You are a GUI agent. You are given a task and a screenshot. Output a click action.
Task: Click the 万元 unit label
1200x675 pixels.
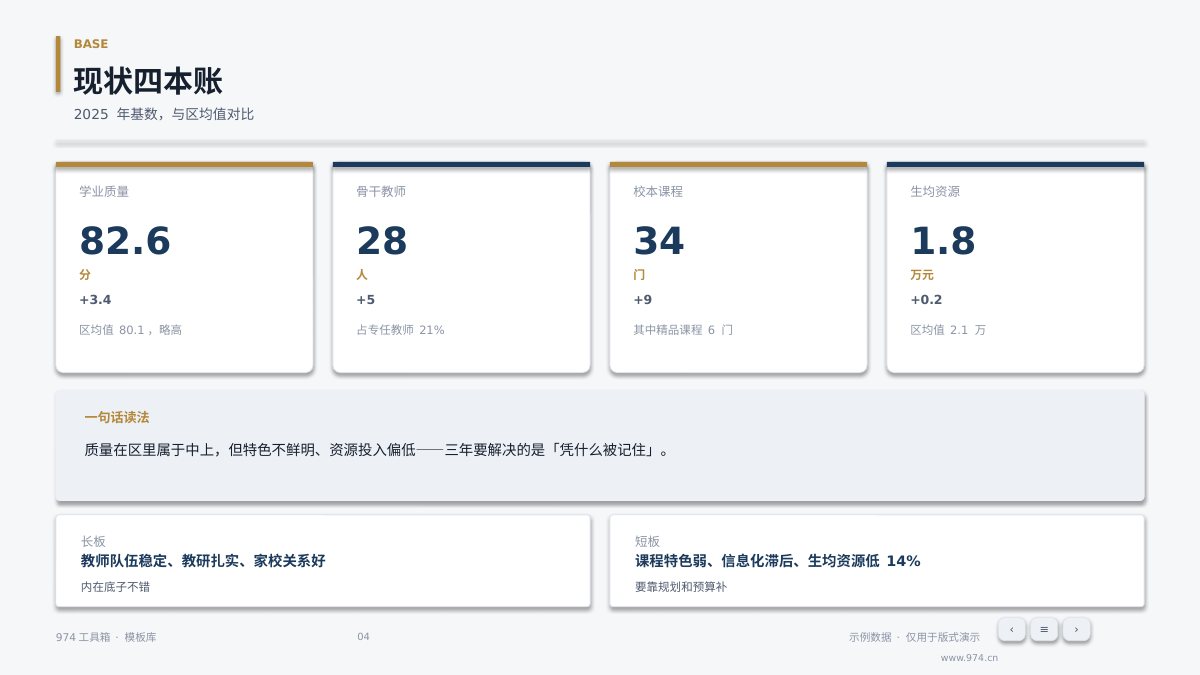point(922,275)
